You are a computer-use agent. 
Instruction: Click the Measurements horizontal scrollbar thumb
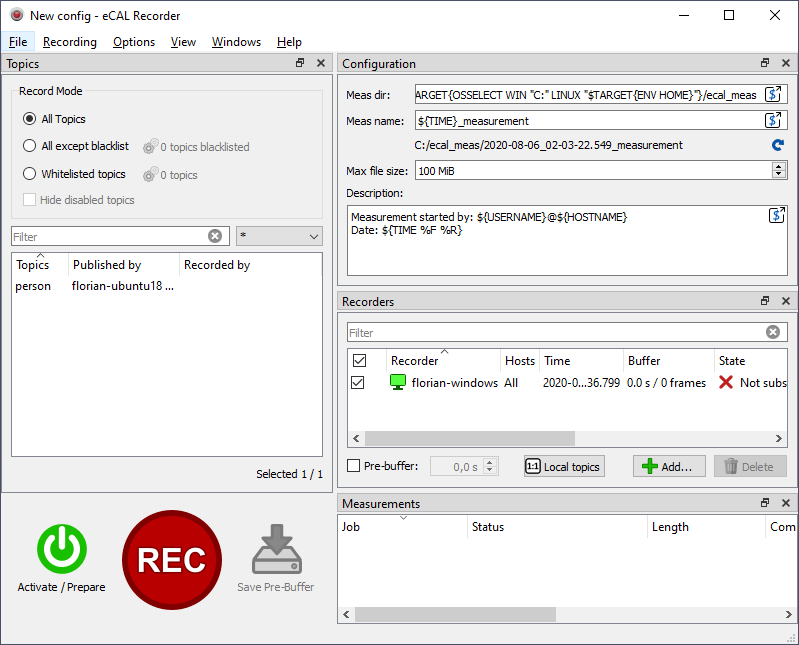pos(455,614)
